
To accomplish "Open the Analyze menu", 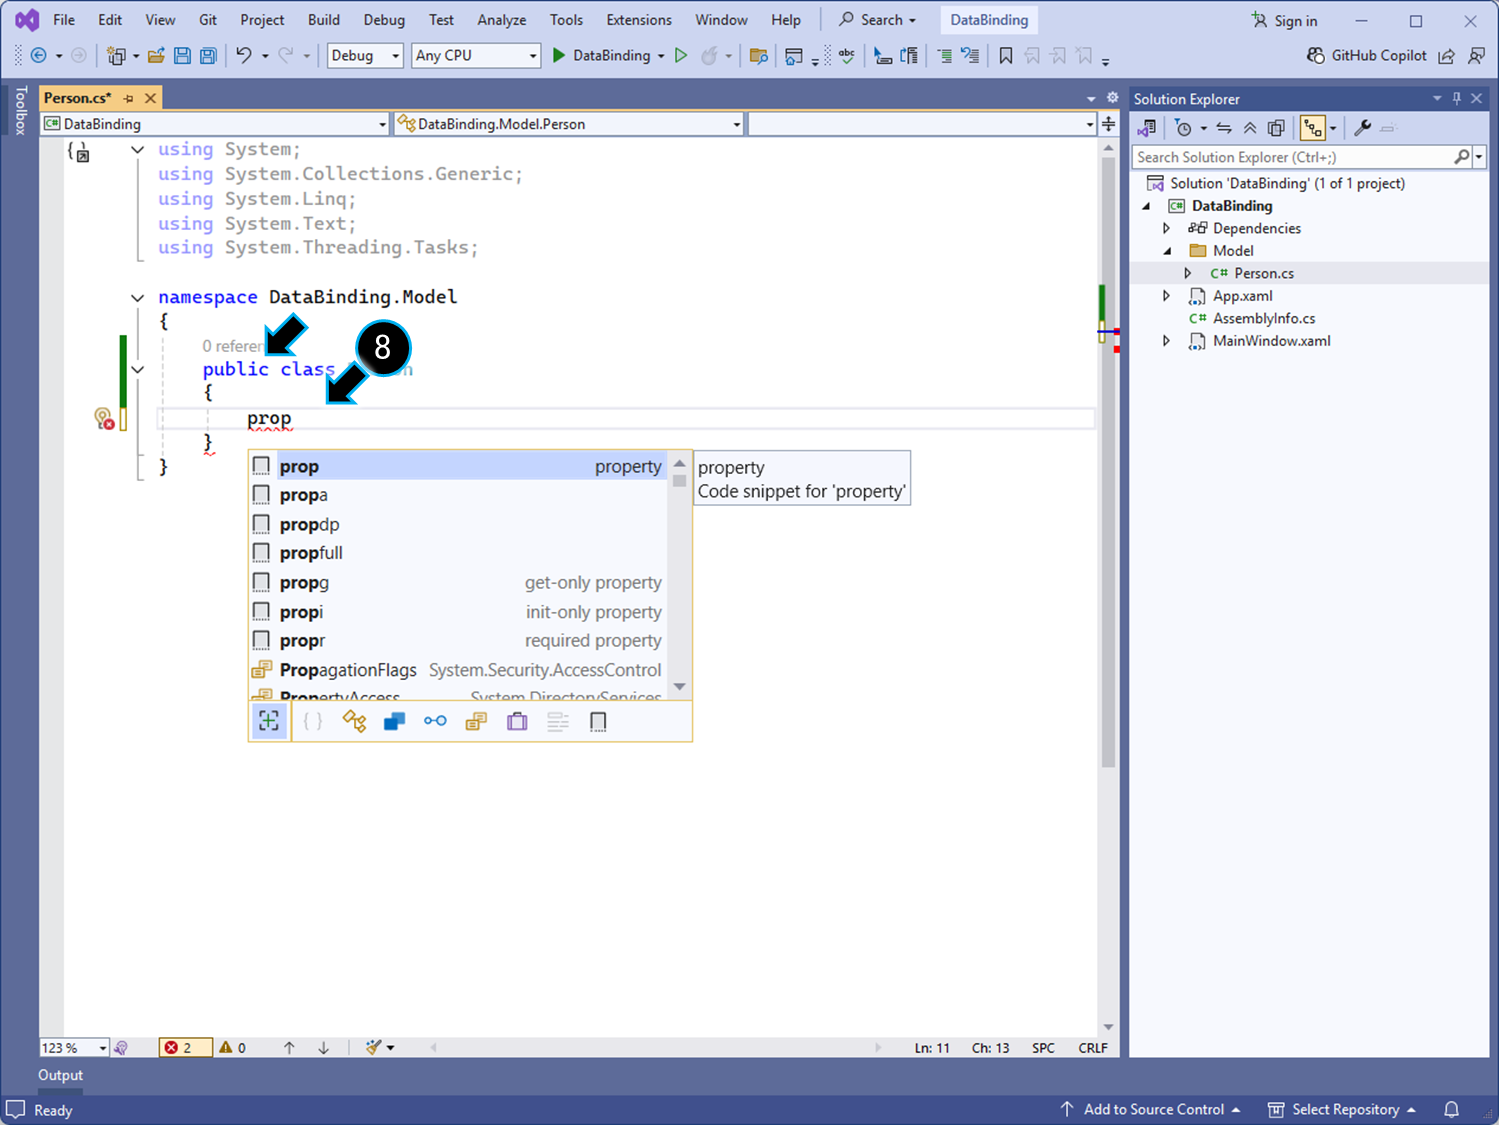I will tap(502, 20).
